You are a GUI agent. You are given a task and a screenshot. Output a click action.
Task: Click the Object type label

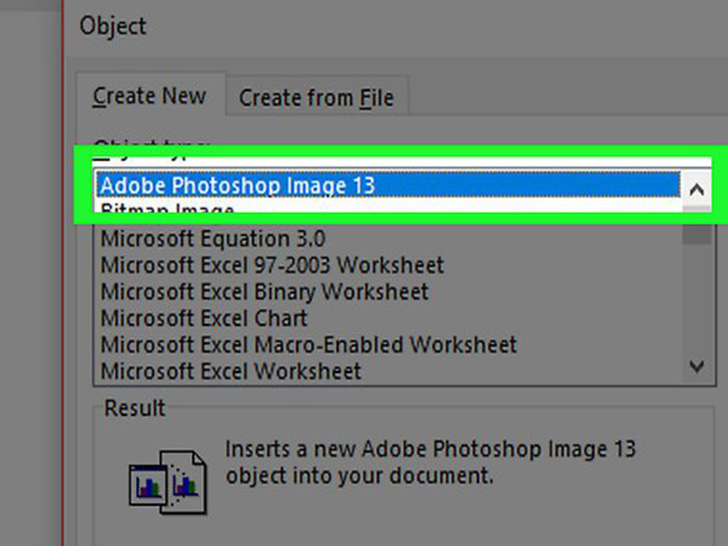(x=150, y=146)
